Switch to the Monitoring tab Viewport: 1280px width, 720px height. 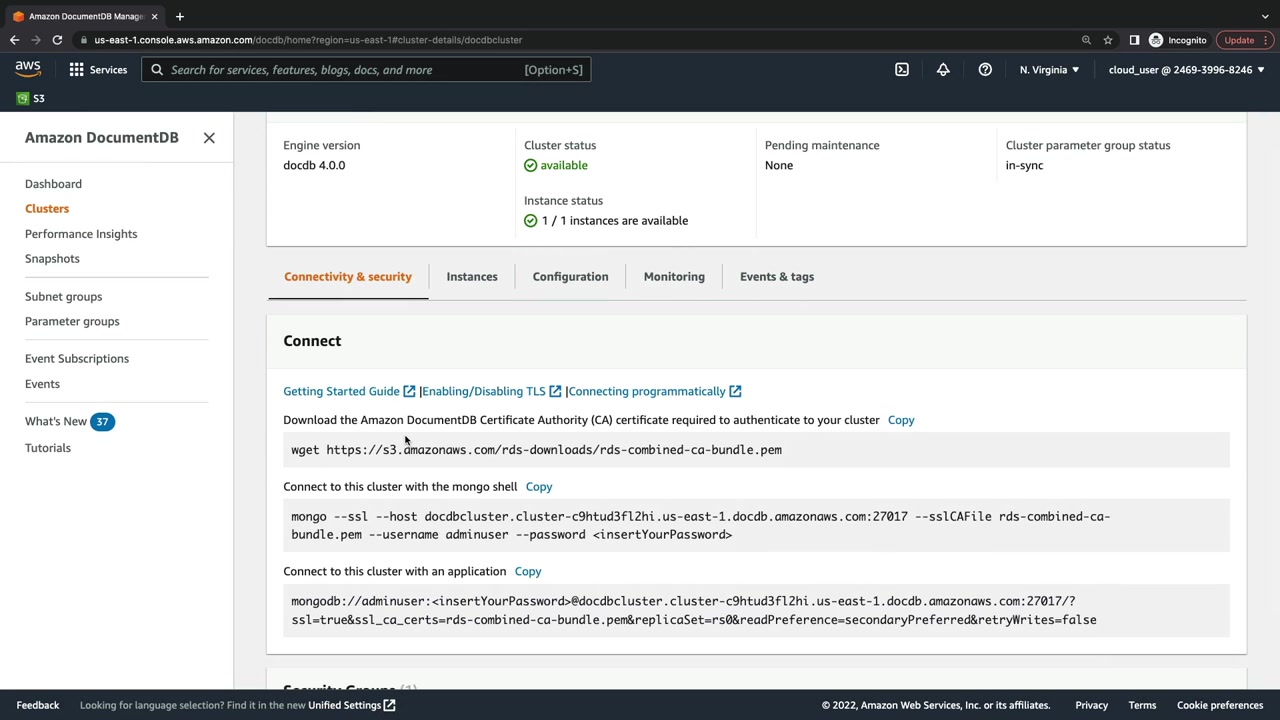pyautogui.click(x=674, y=277)
